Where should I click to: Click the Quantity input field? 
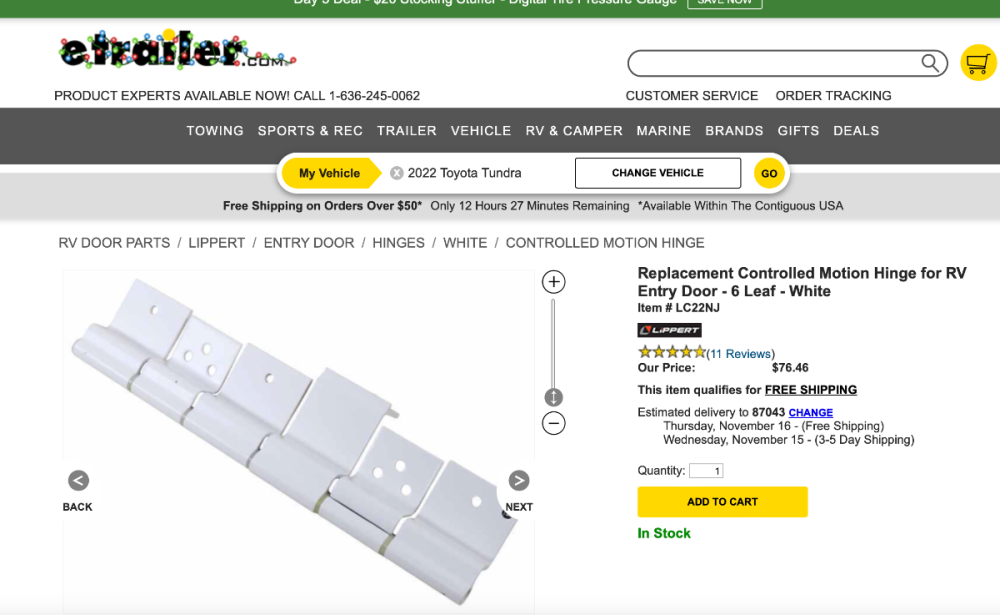point(706,471)
